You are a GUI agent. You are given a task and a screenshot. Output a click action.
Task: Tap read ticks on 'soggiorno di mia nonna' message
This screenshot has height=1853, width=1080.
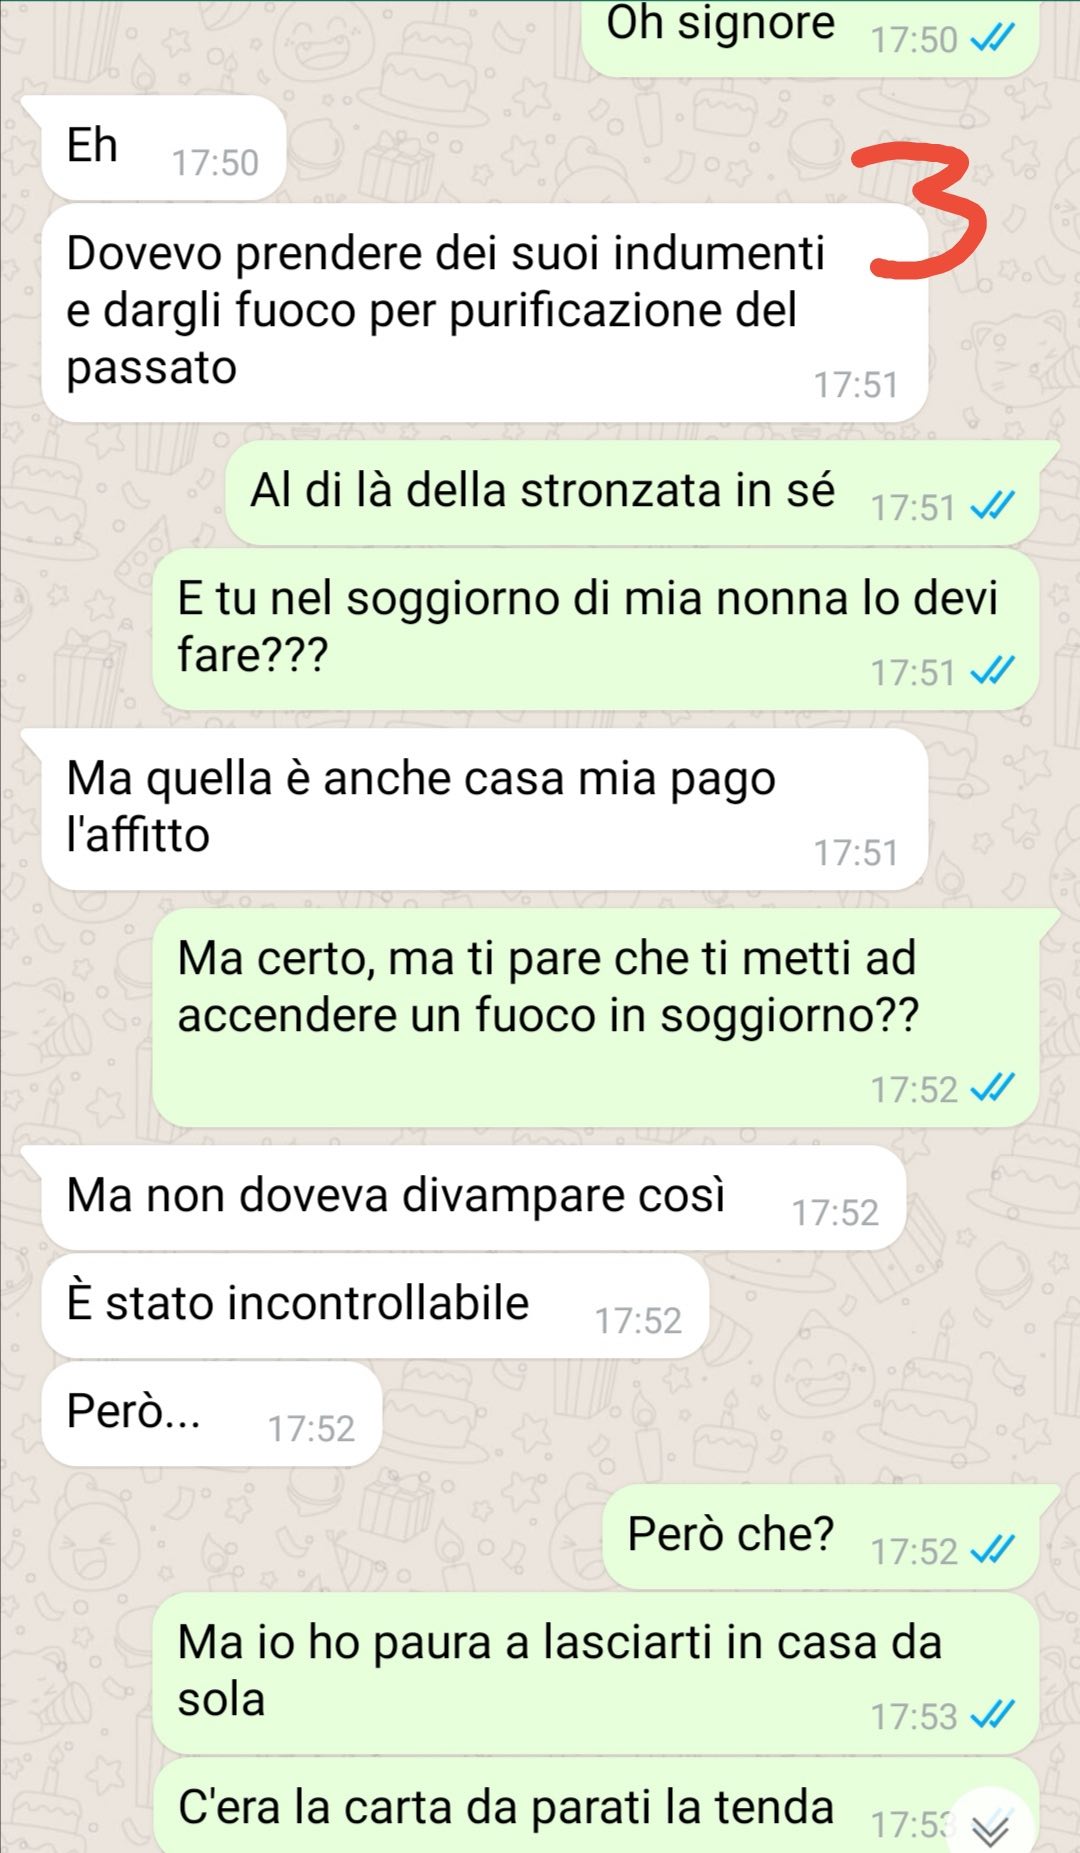pyautogui.click(x=993, y=671)
